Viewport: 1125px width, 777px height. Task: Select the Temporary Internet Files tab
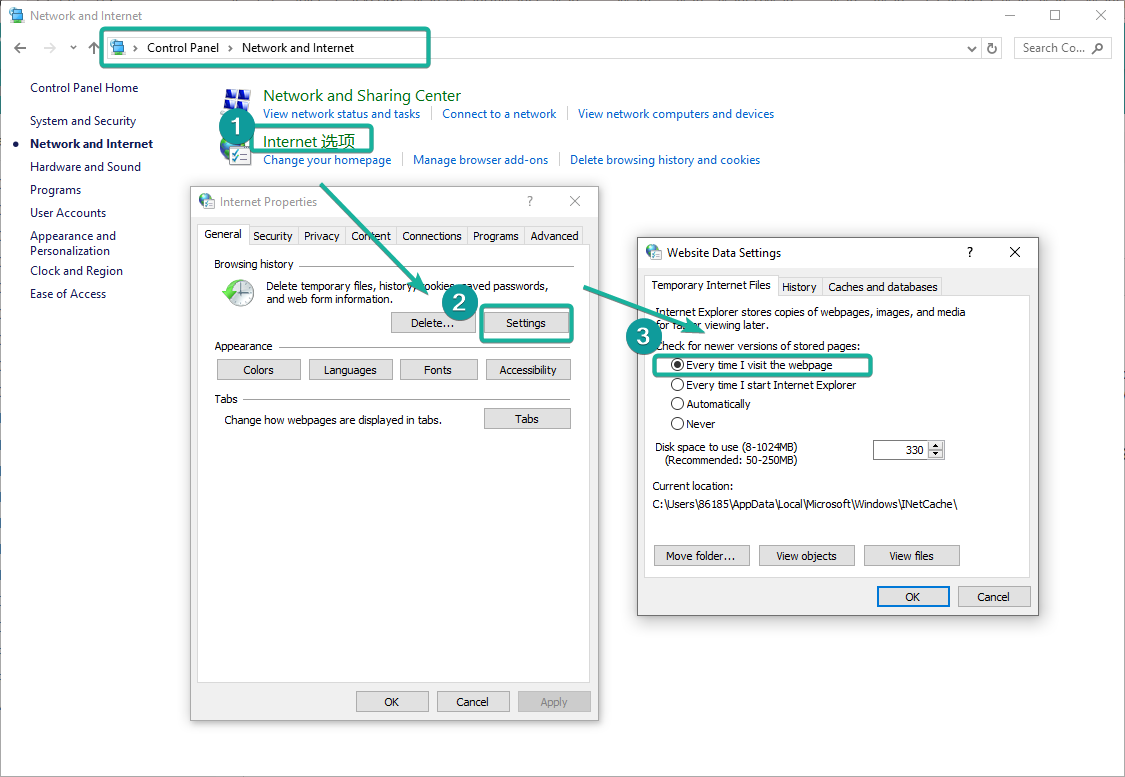coord(711,286)
